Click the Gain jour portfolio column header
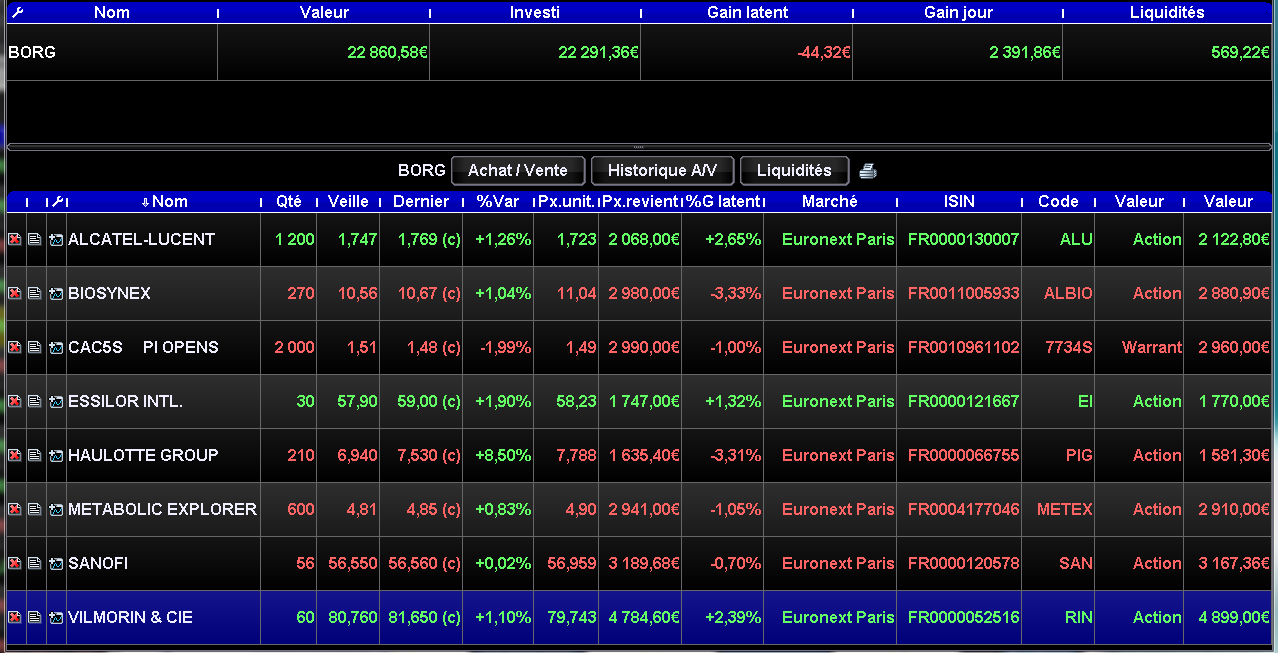 click(958, 13)
